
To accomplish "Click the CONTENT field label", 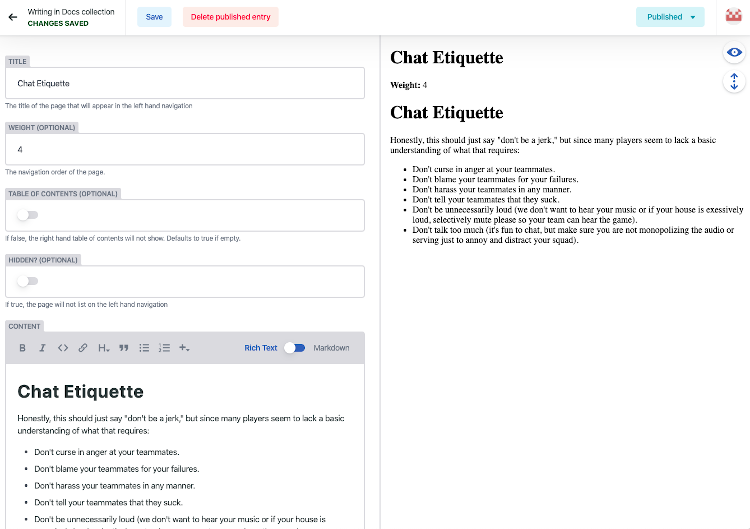I will tap(24, 326).
